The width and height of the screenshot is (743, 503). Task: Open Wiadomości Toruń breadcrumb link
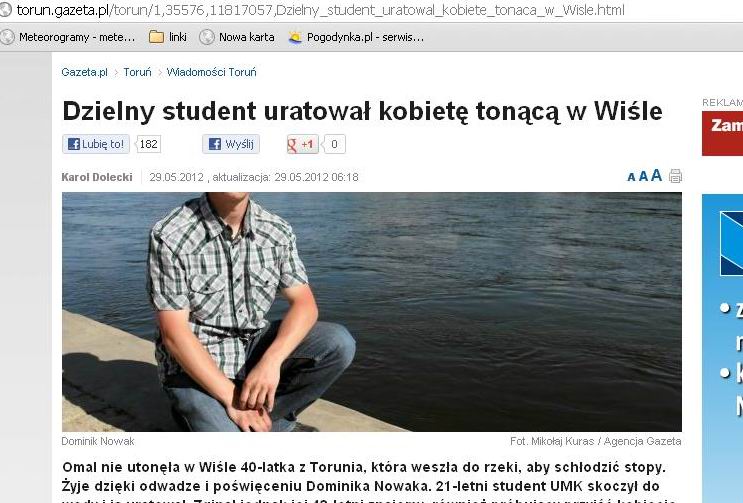pos(211,72)
